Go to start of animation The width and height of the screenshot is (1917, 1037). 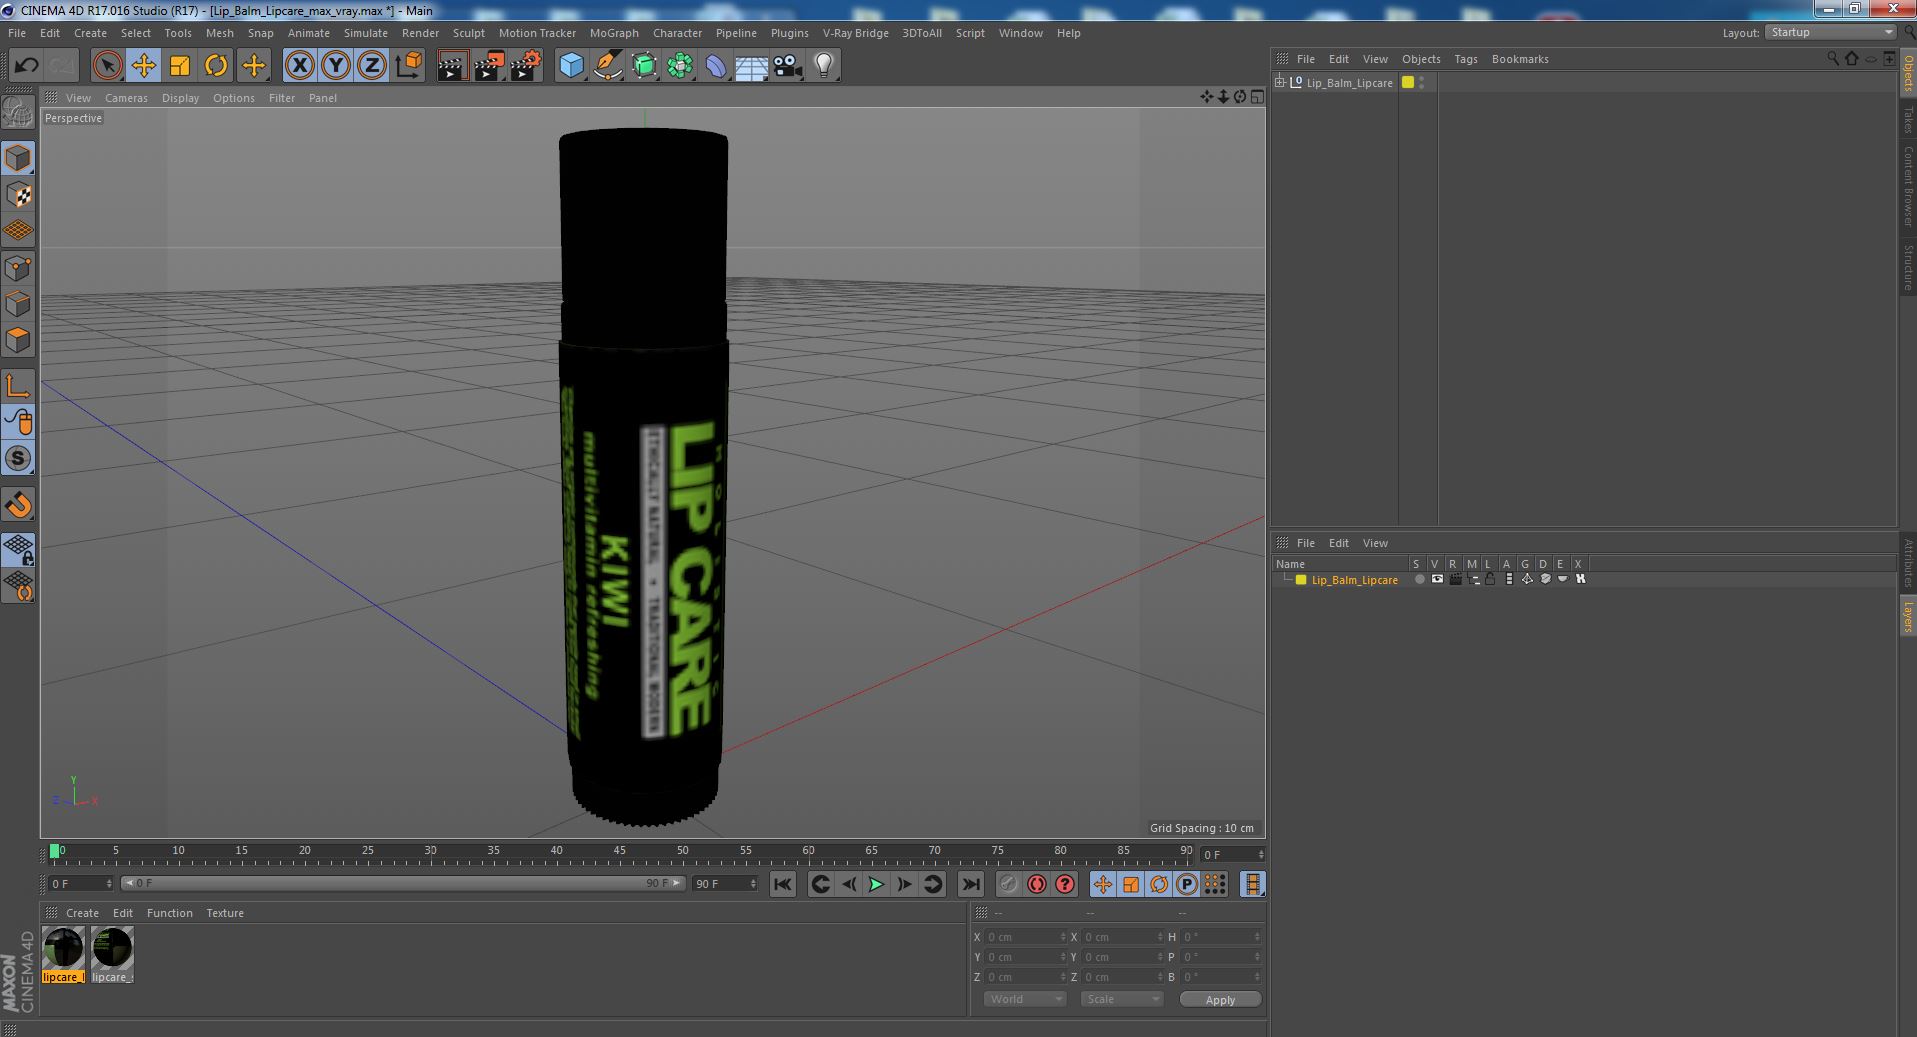pos(782,884)
